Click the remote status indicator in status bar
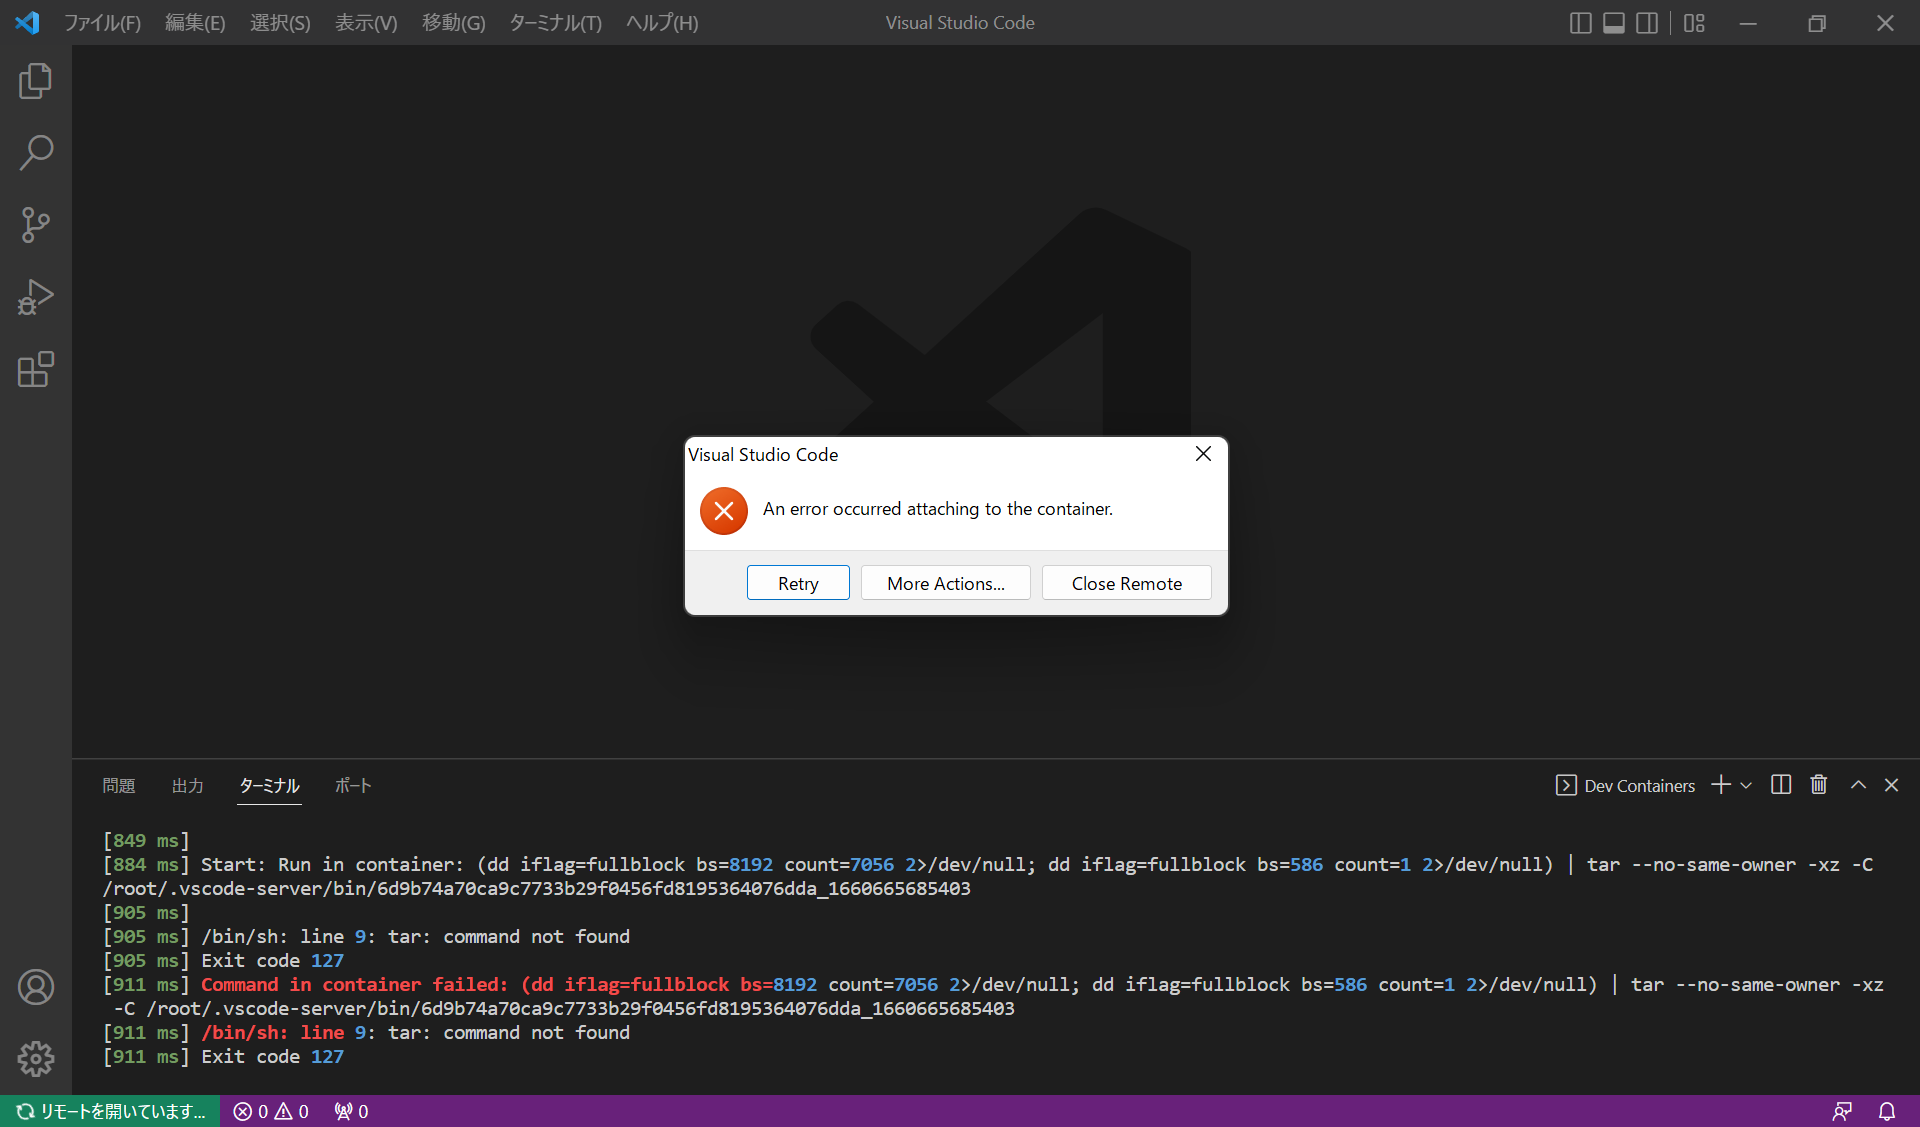The image size is (1920, 1127). click(110, 1111)
